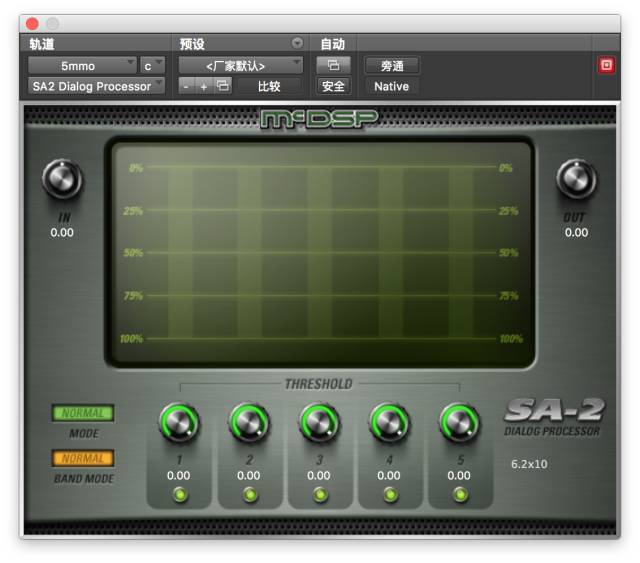Screen dimensions: 640x563
Task: Click band 1 threshold value 0.00
Action: coord(178,475)
